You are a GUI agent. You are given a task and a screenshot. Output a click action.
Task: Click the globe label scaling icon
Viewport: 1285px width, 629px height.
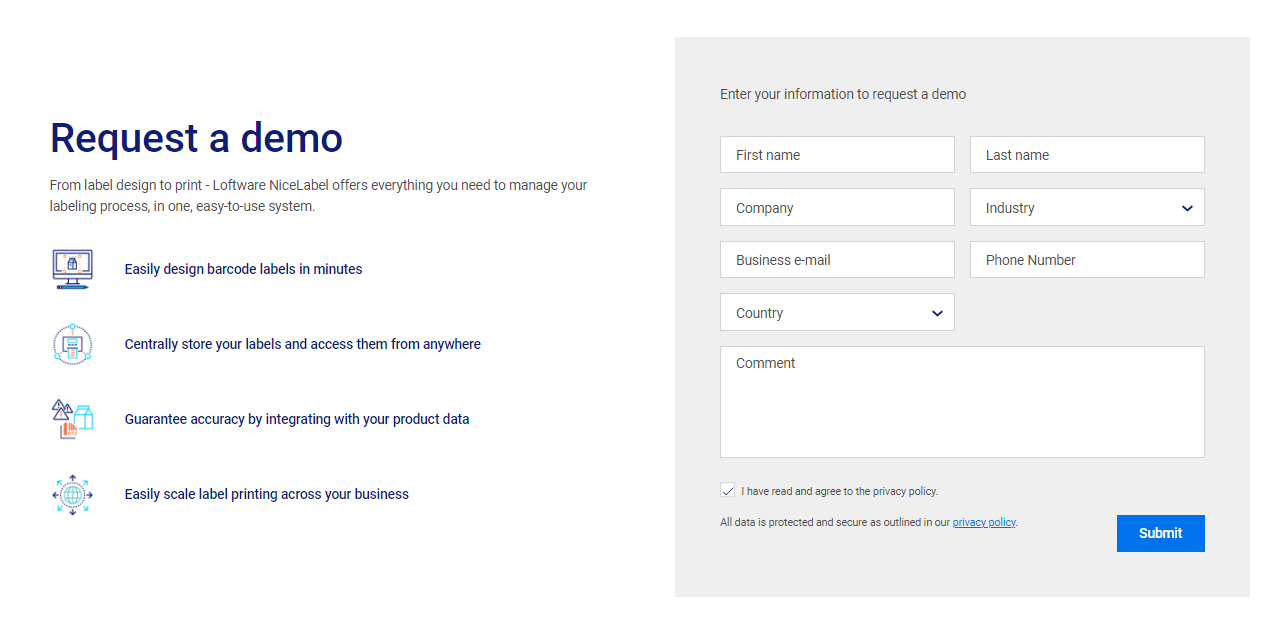tap(72, 494)
